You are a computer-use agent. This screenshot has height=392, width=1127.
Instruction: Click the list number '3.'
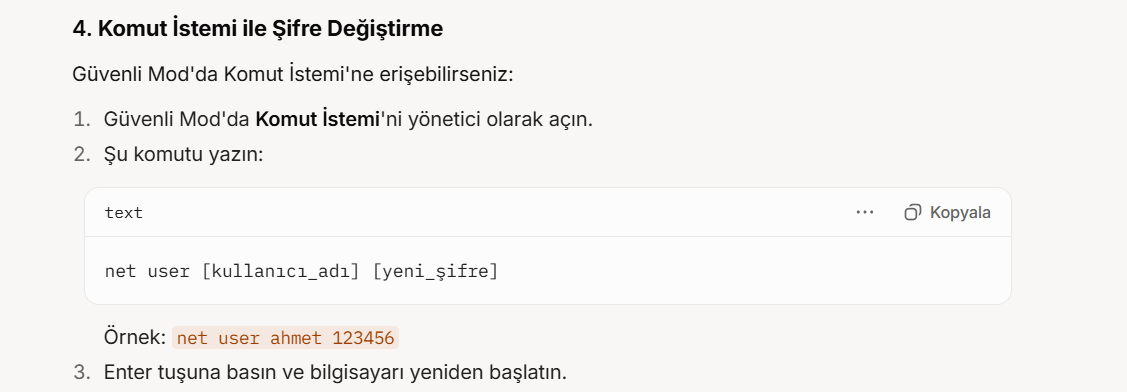pyautogui.click(x=82, y=373)
